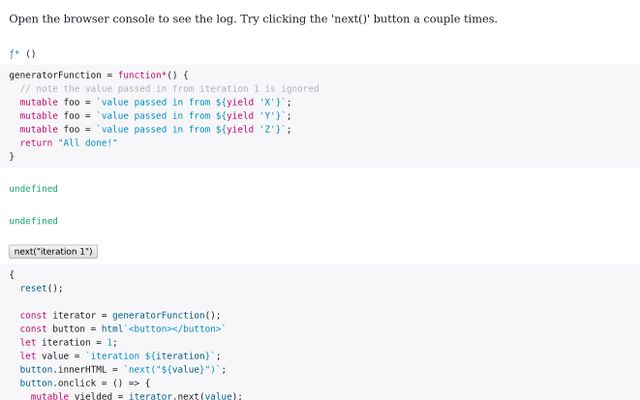The width and height of the screenshot is (640, 400).
Task: Click the reset(); code line
Action: click(x=41, y=288)
